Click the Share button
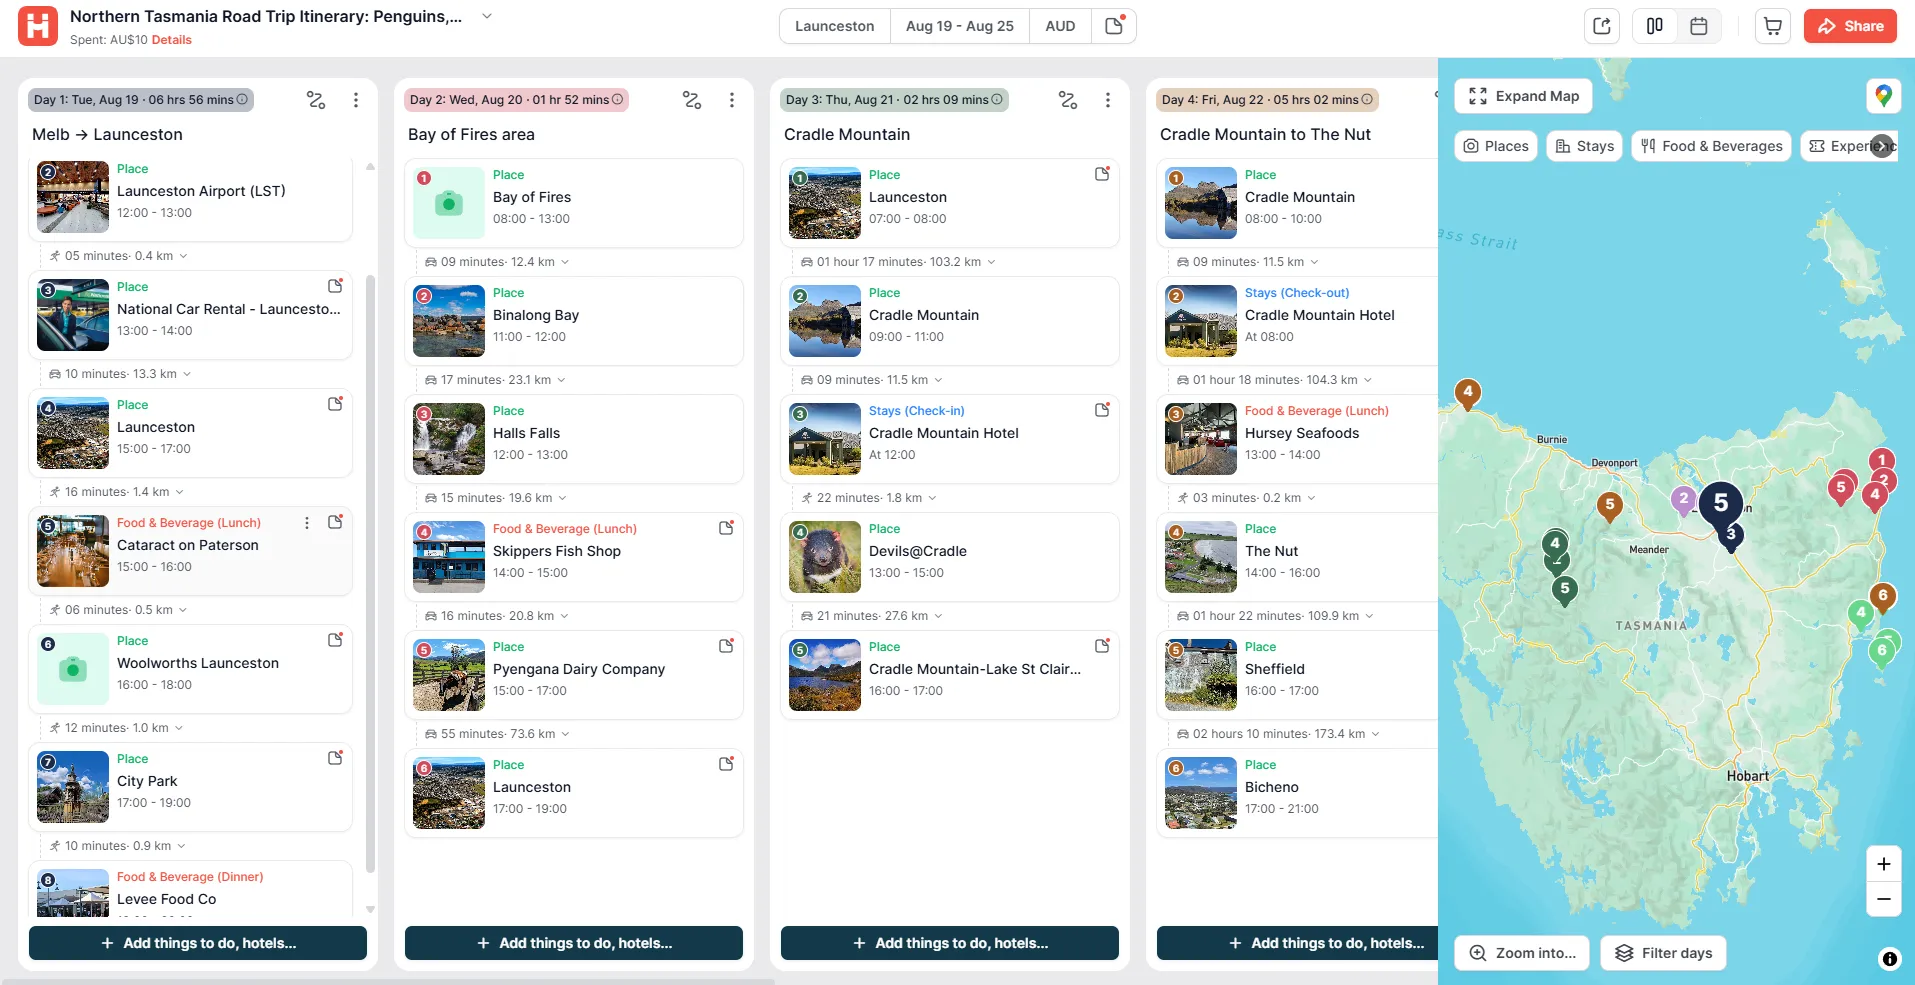 pos(1850,26)
